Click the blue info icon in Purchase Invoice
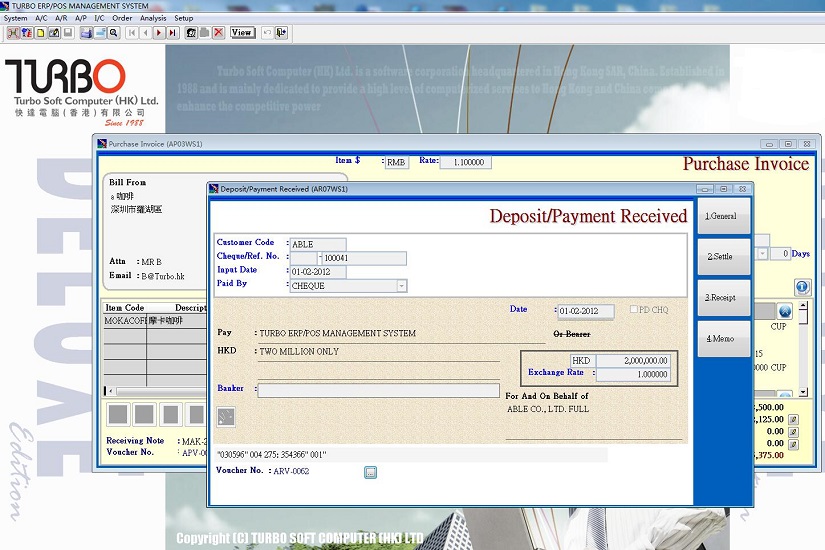 [802, 287]
